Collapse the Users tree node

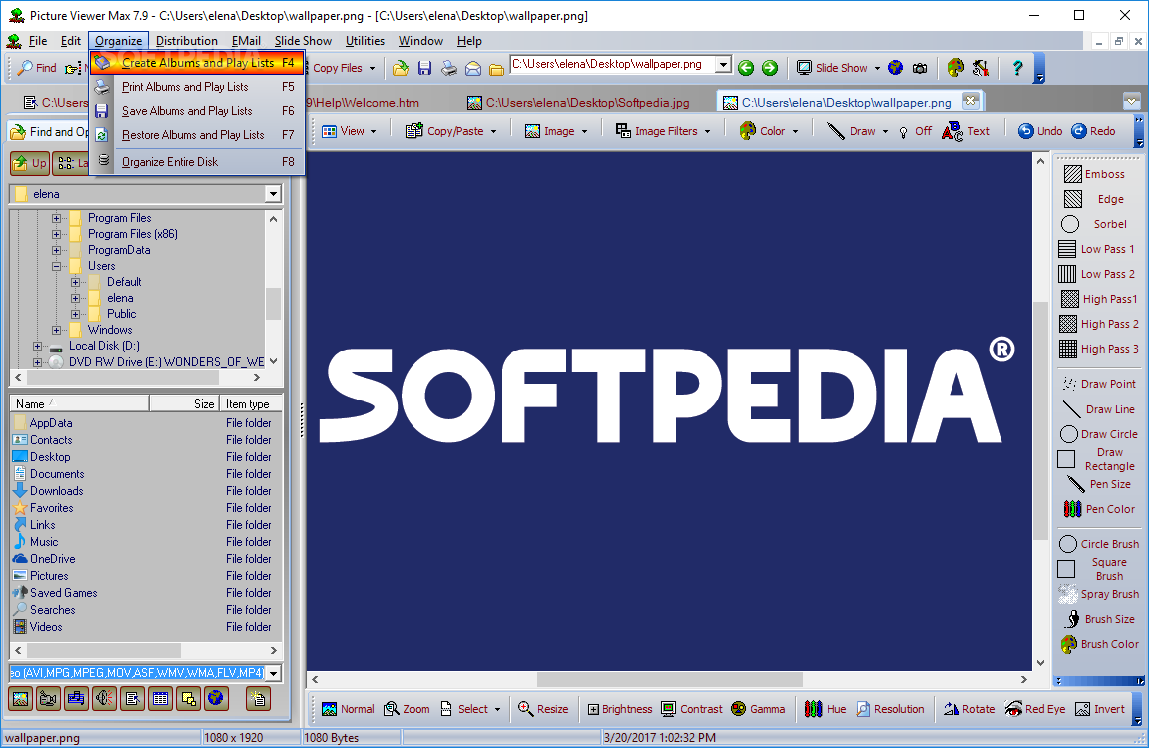[x=56, y=267]
